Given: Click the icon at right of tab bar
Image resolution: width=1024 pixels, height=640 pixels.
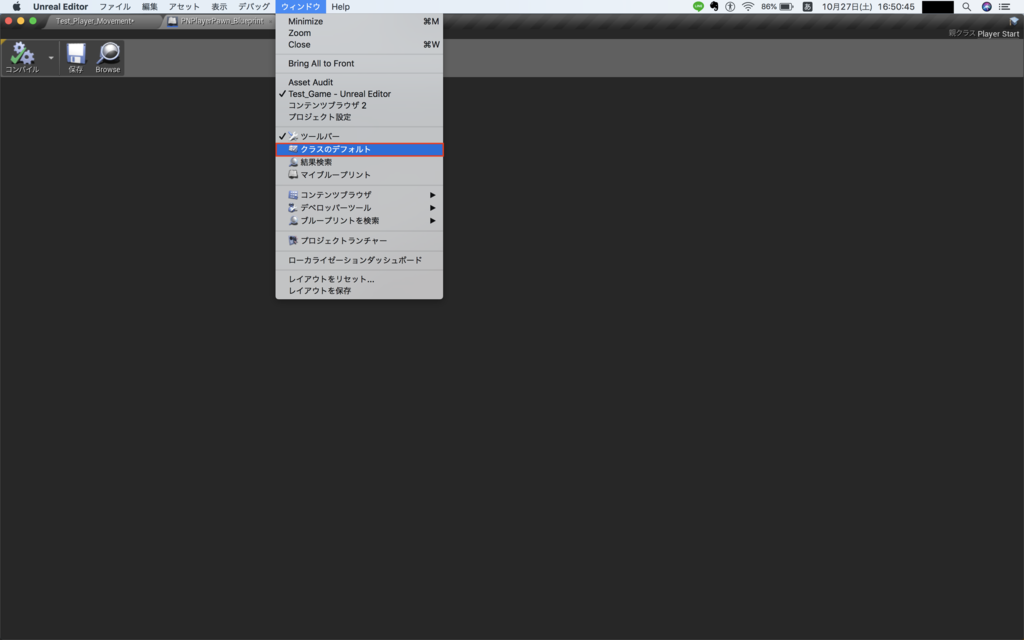Looking at the screenshot, I should click(x=1014, y=22).
